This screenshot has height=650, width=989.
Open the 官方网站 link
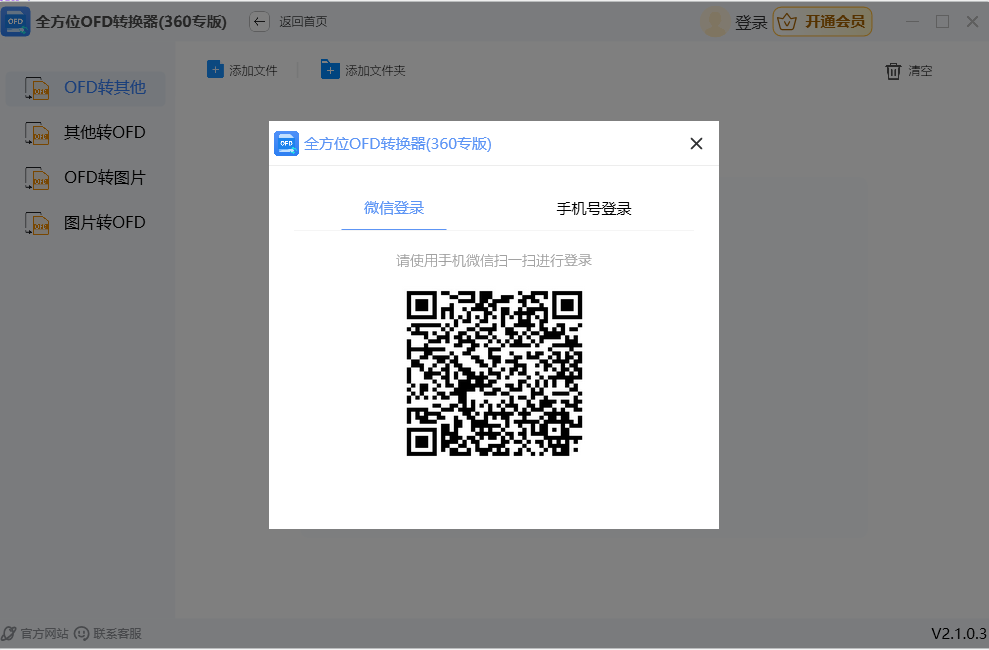pos(44,633)
